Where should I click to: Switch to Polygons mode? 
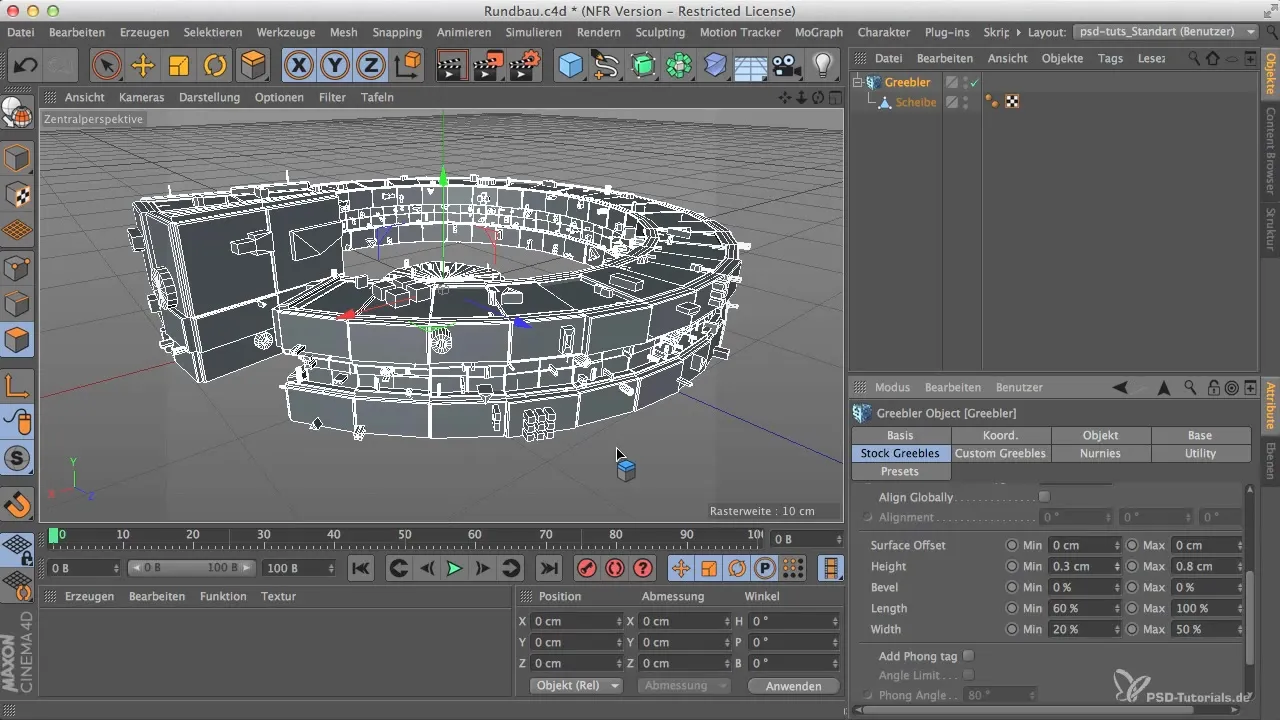point(18,340)
